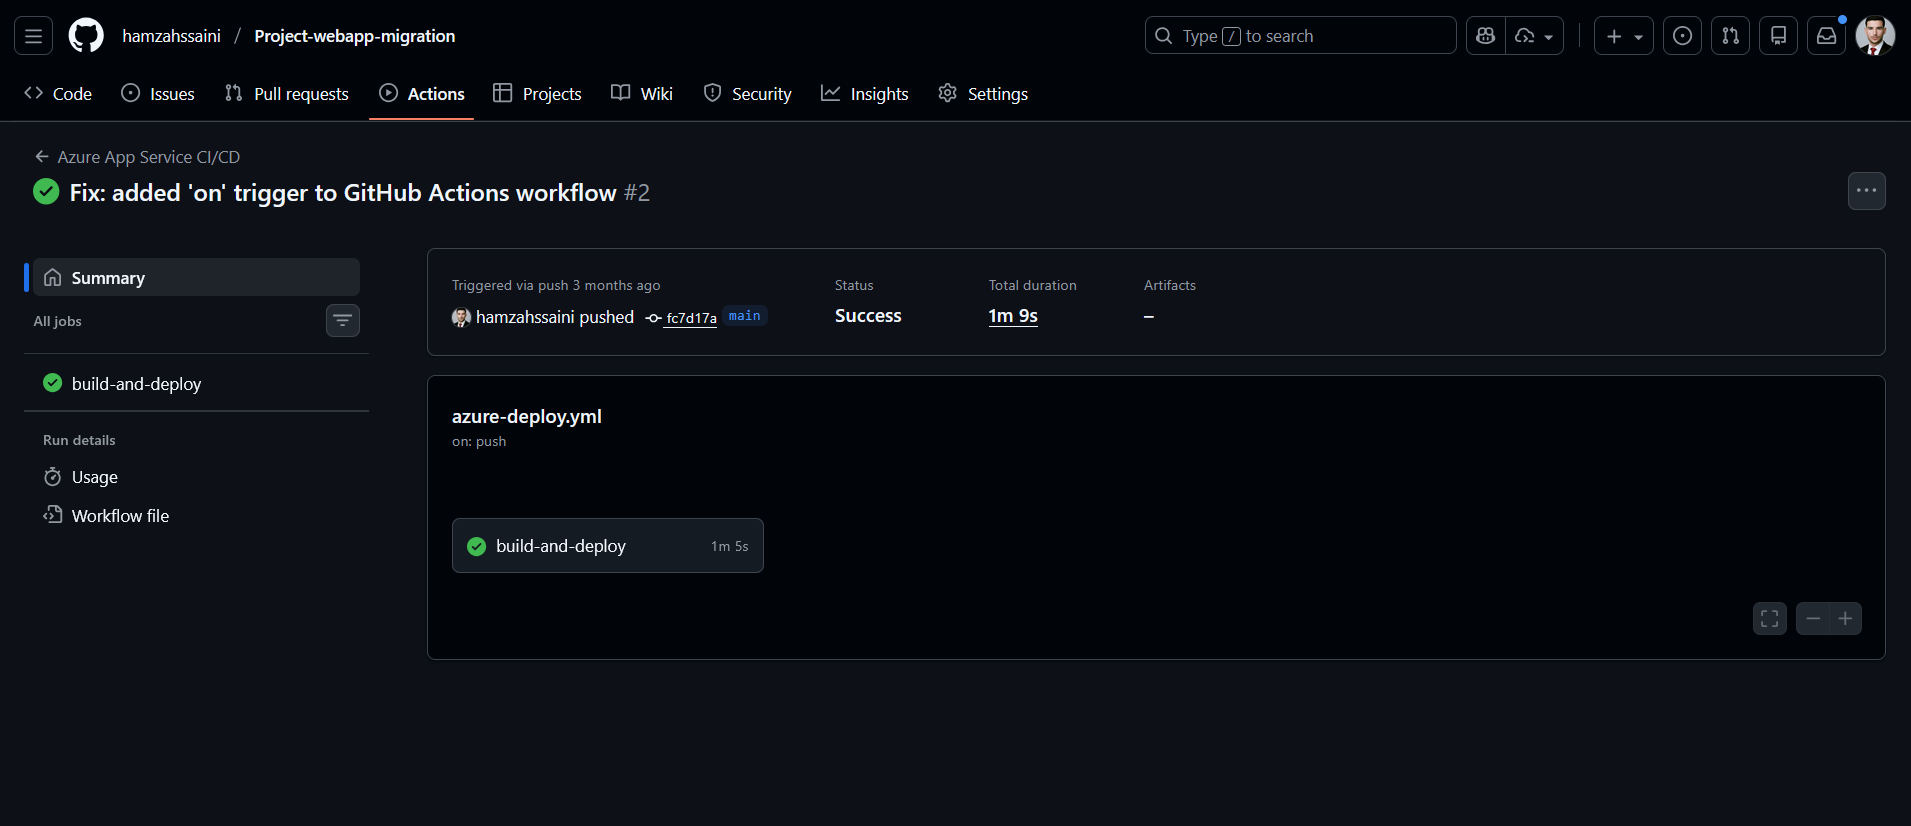Image resolution: width=1911 pixels, height=826 pixels.
Task: Open build-and-deploy job card in graph
Action: [608, 546]
